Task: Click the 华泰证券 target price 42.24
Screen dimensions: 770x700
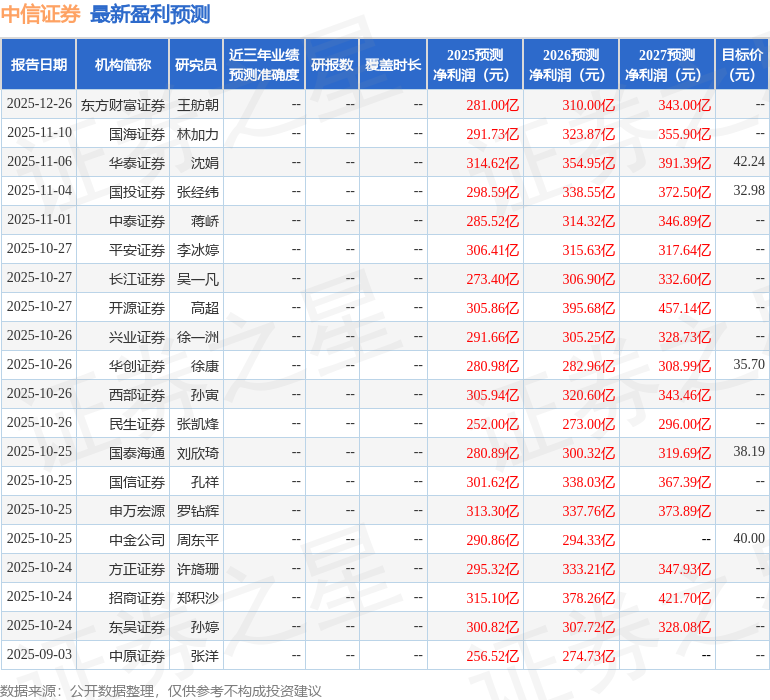Action: coord(748,162)
